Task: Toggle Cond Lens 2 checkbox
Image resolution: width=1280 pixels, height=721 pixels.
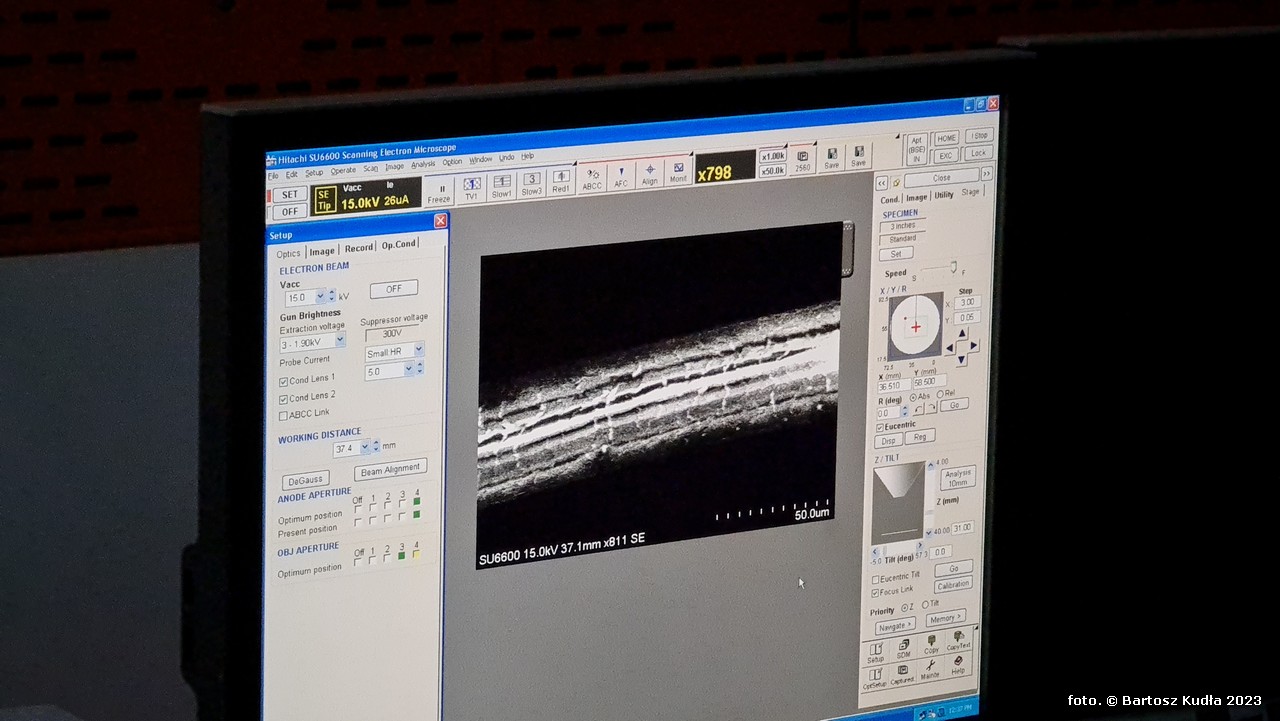Action: coord(284,398)
